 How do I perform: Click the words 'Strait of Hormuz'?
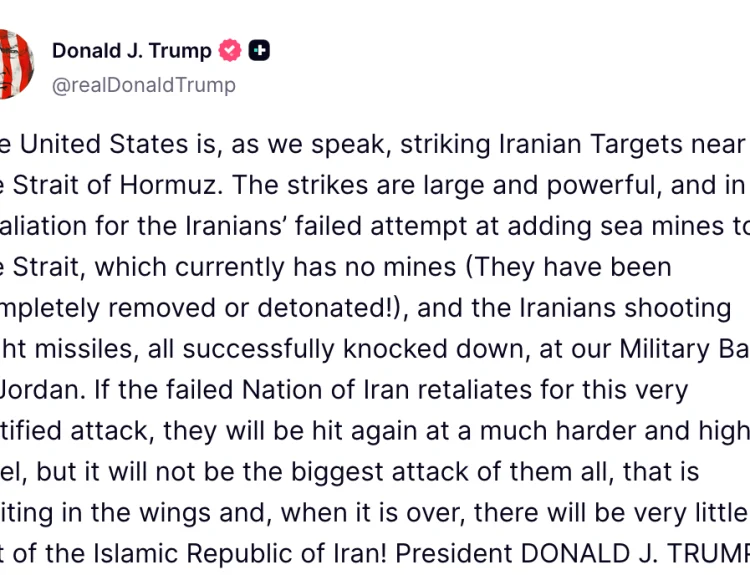tap(115, 185)
